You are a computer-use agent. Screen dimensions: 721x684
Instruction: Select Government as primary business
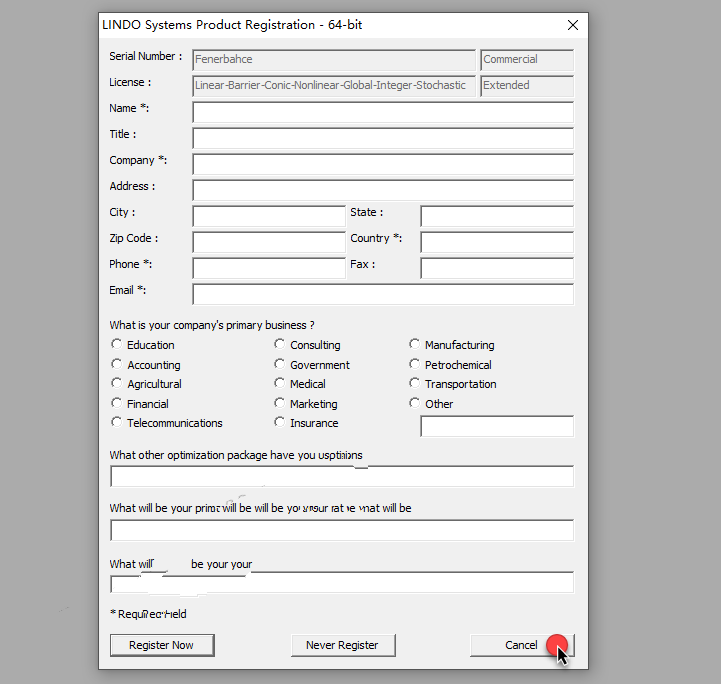[279, 365]
